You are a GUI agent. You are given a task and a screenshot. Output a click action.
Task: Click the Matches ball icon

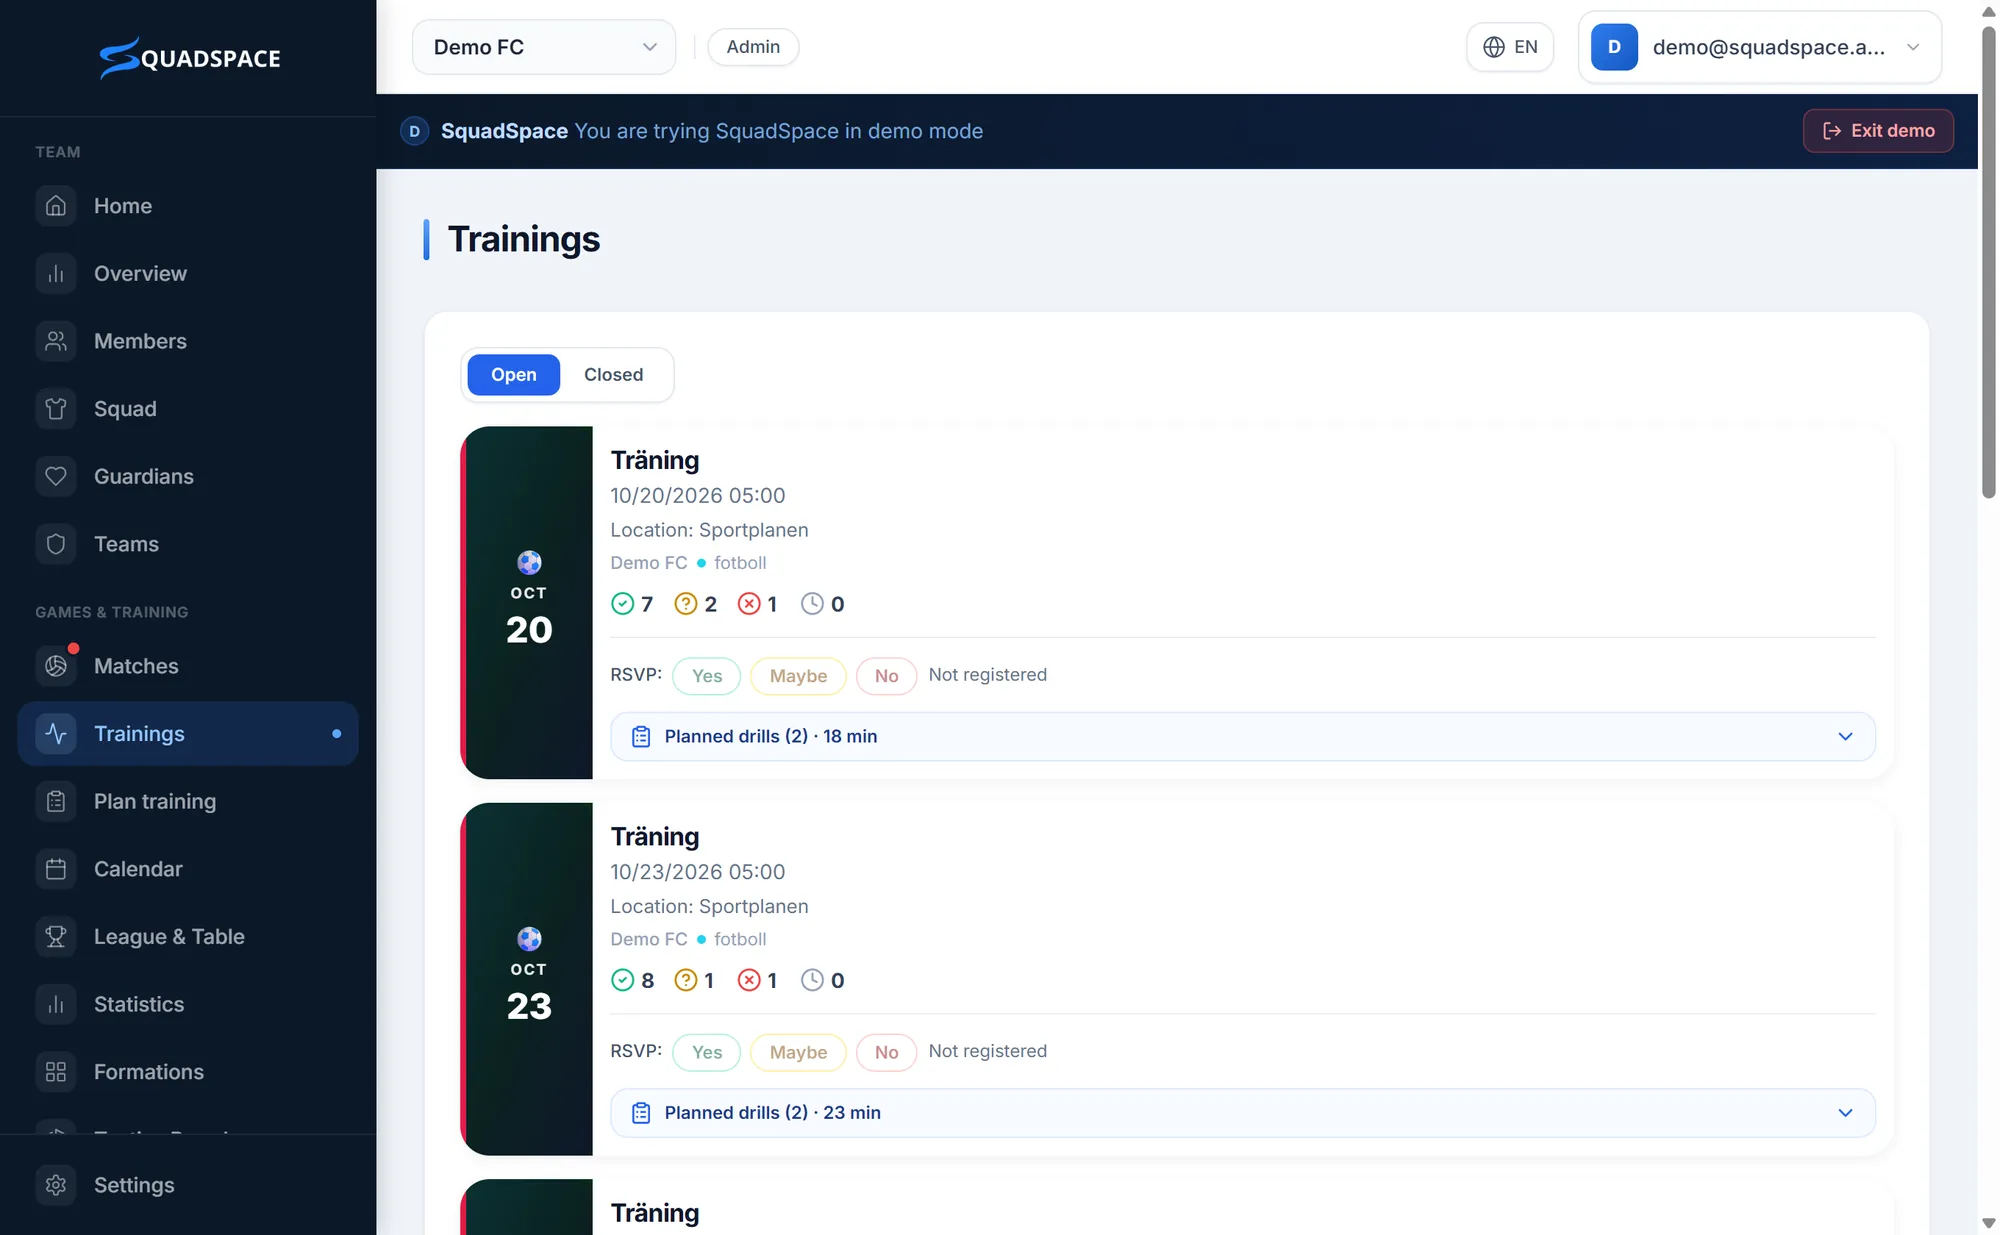(56, 666)
